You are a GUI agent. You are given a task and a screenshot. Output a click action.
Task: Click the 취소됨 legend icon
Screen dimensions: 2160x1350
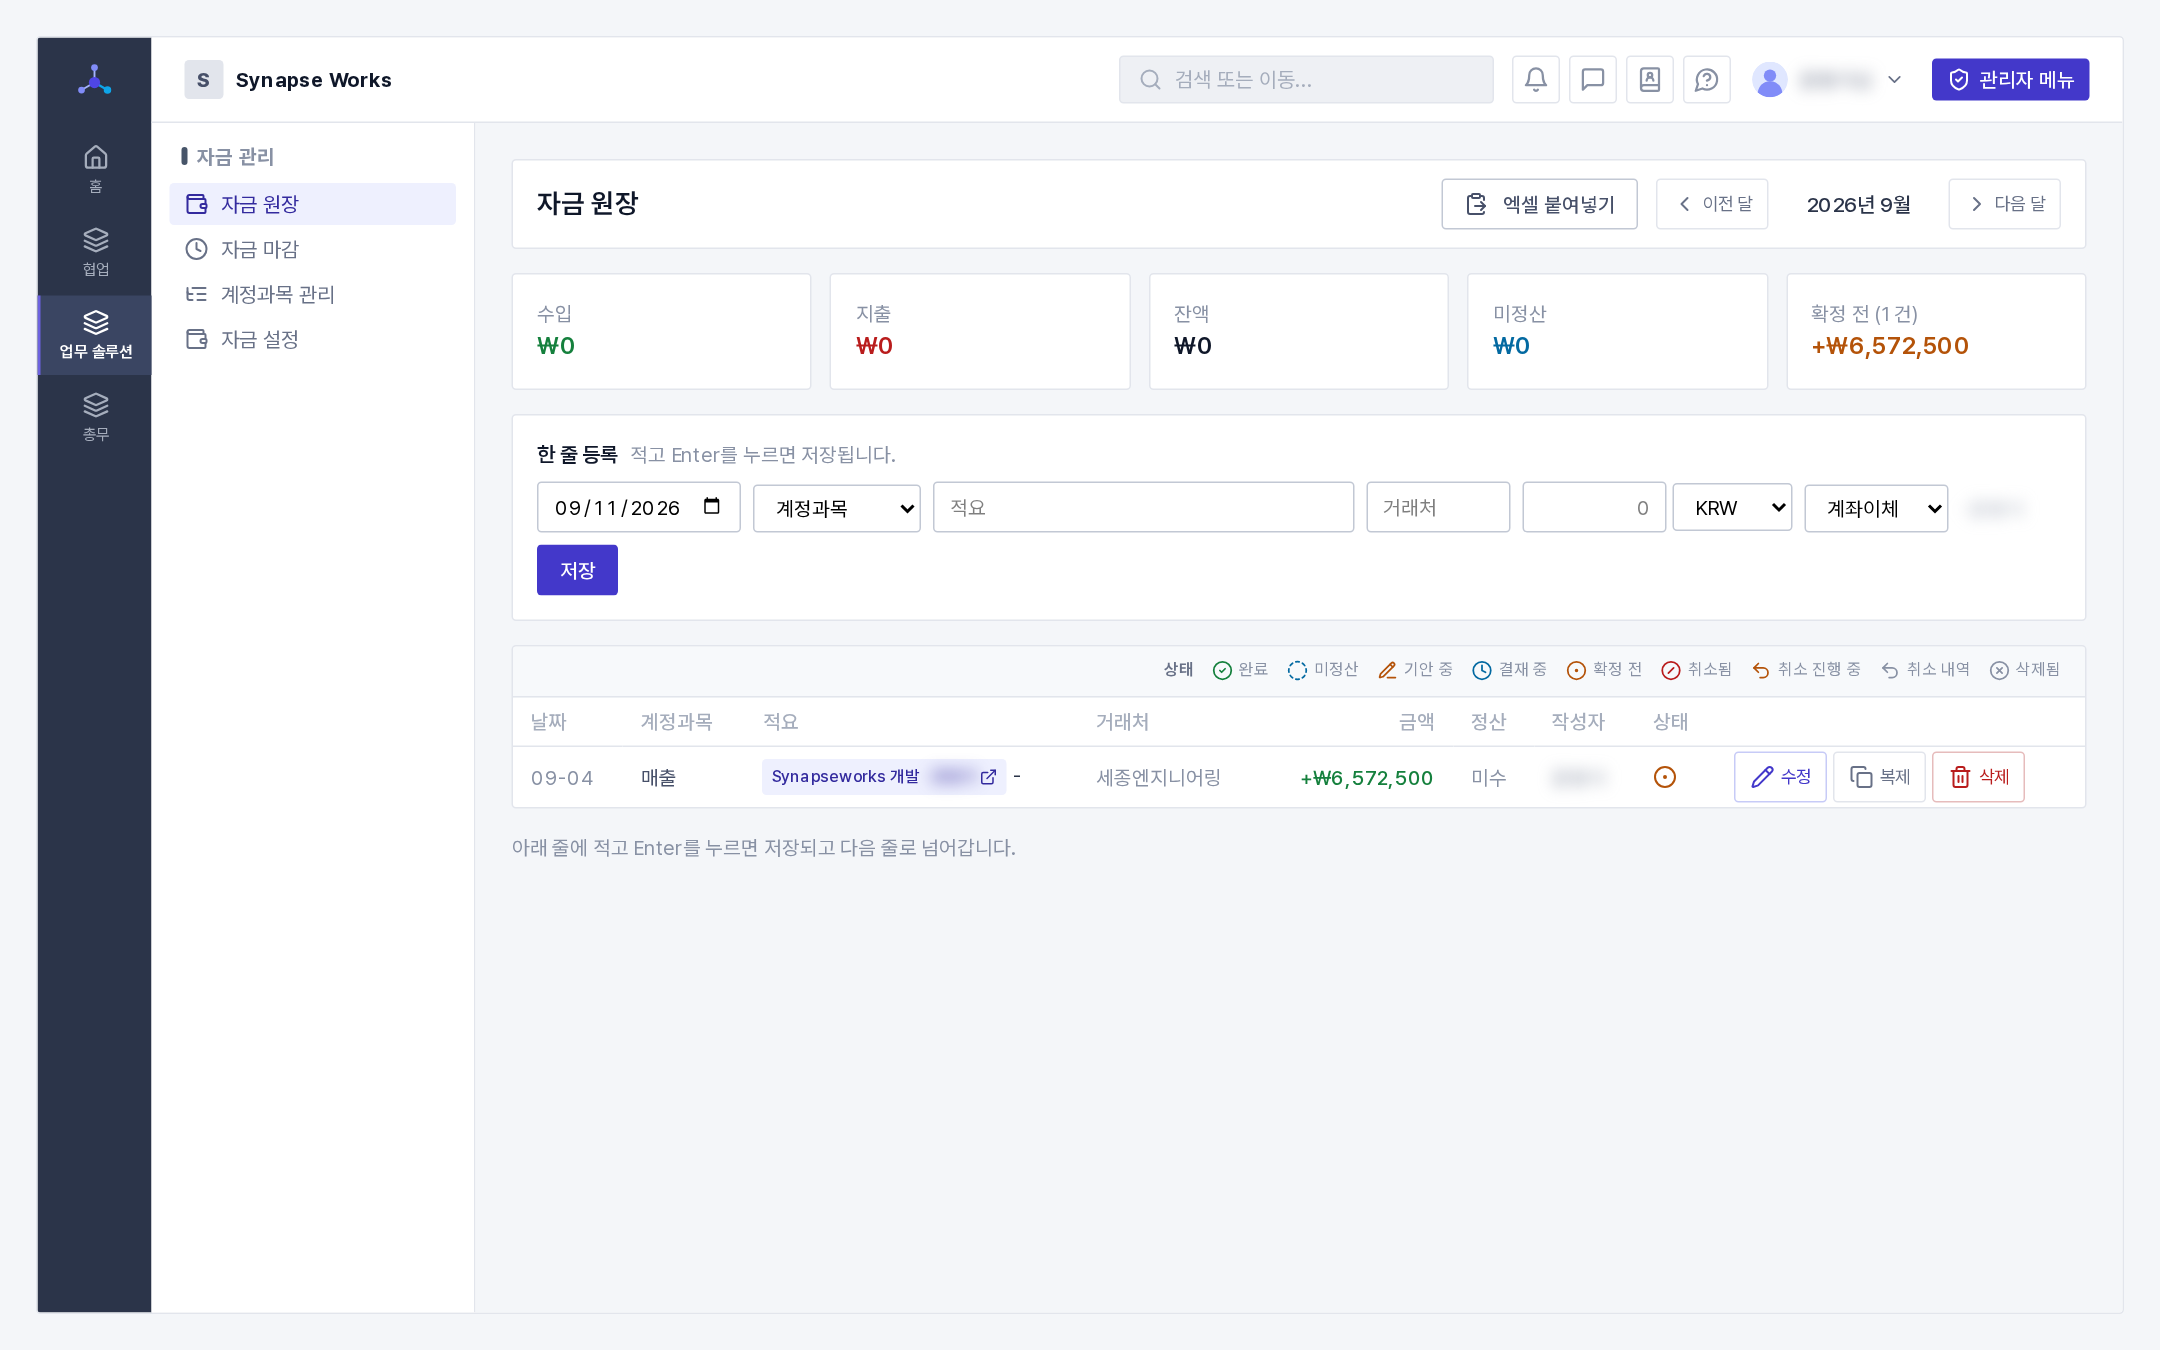(x=1671, y=670)
